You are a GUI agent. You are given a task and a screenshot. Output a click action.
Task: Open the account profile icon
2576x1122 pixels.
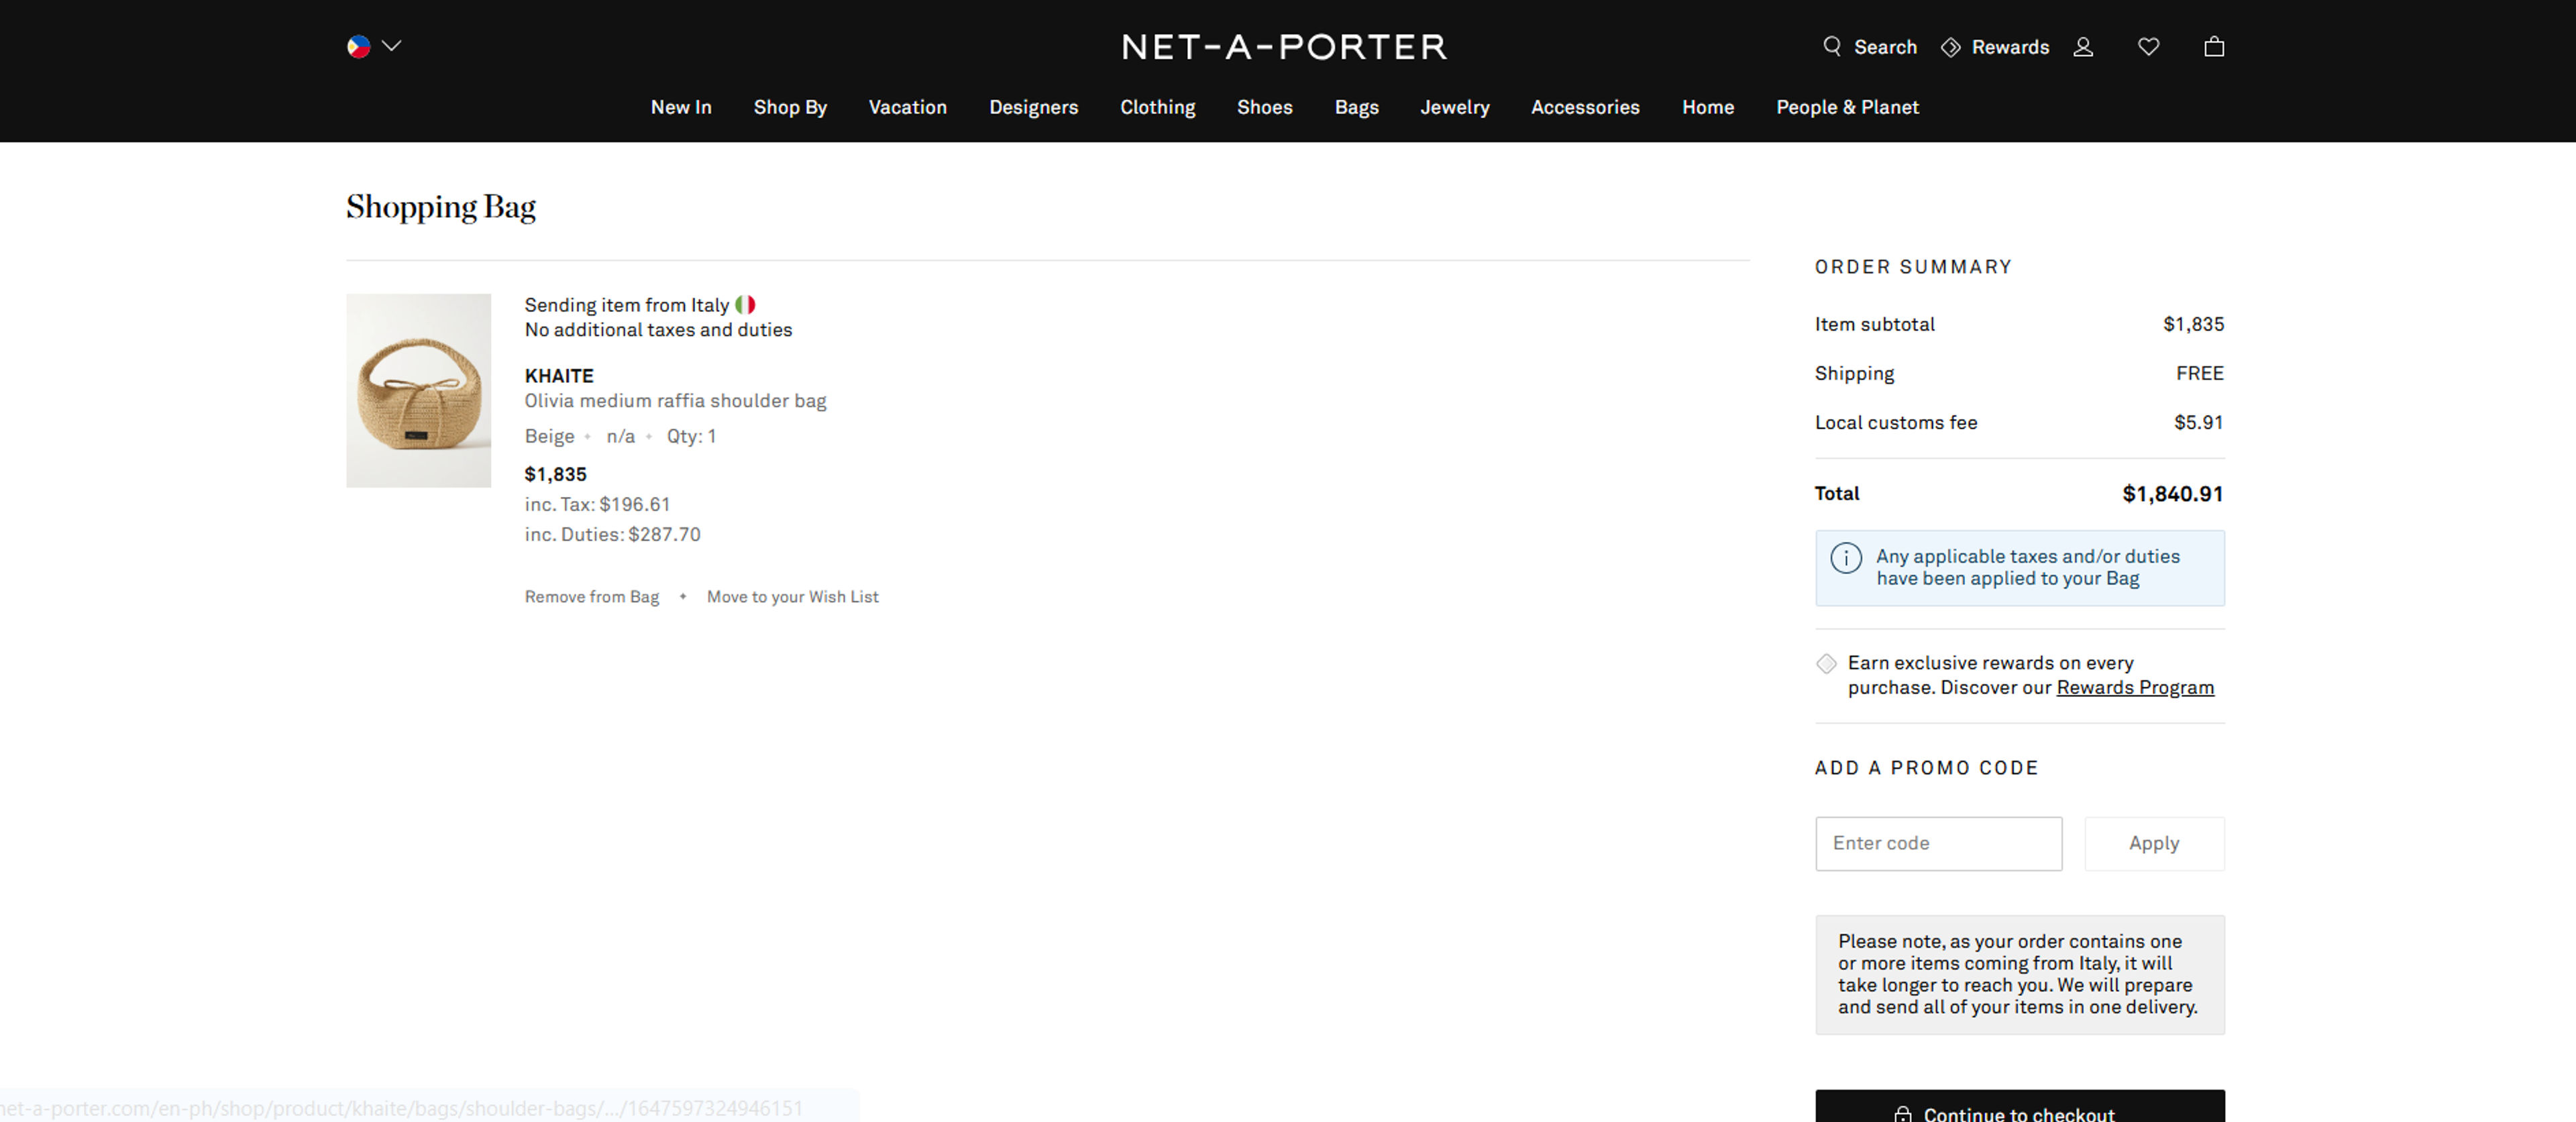point(2083,47)
